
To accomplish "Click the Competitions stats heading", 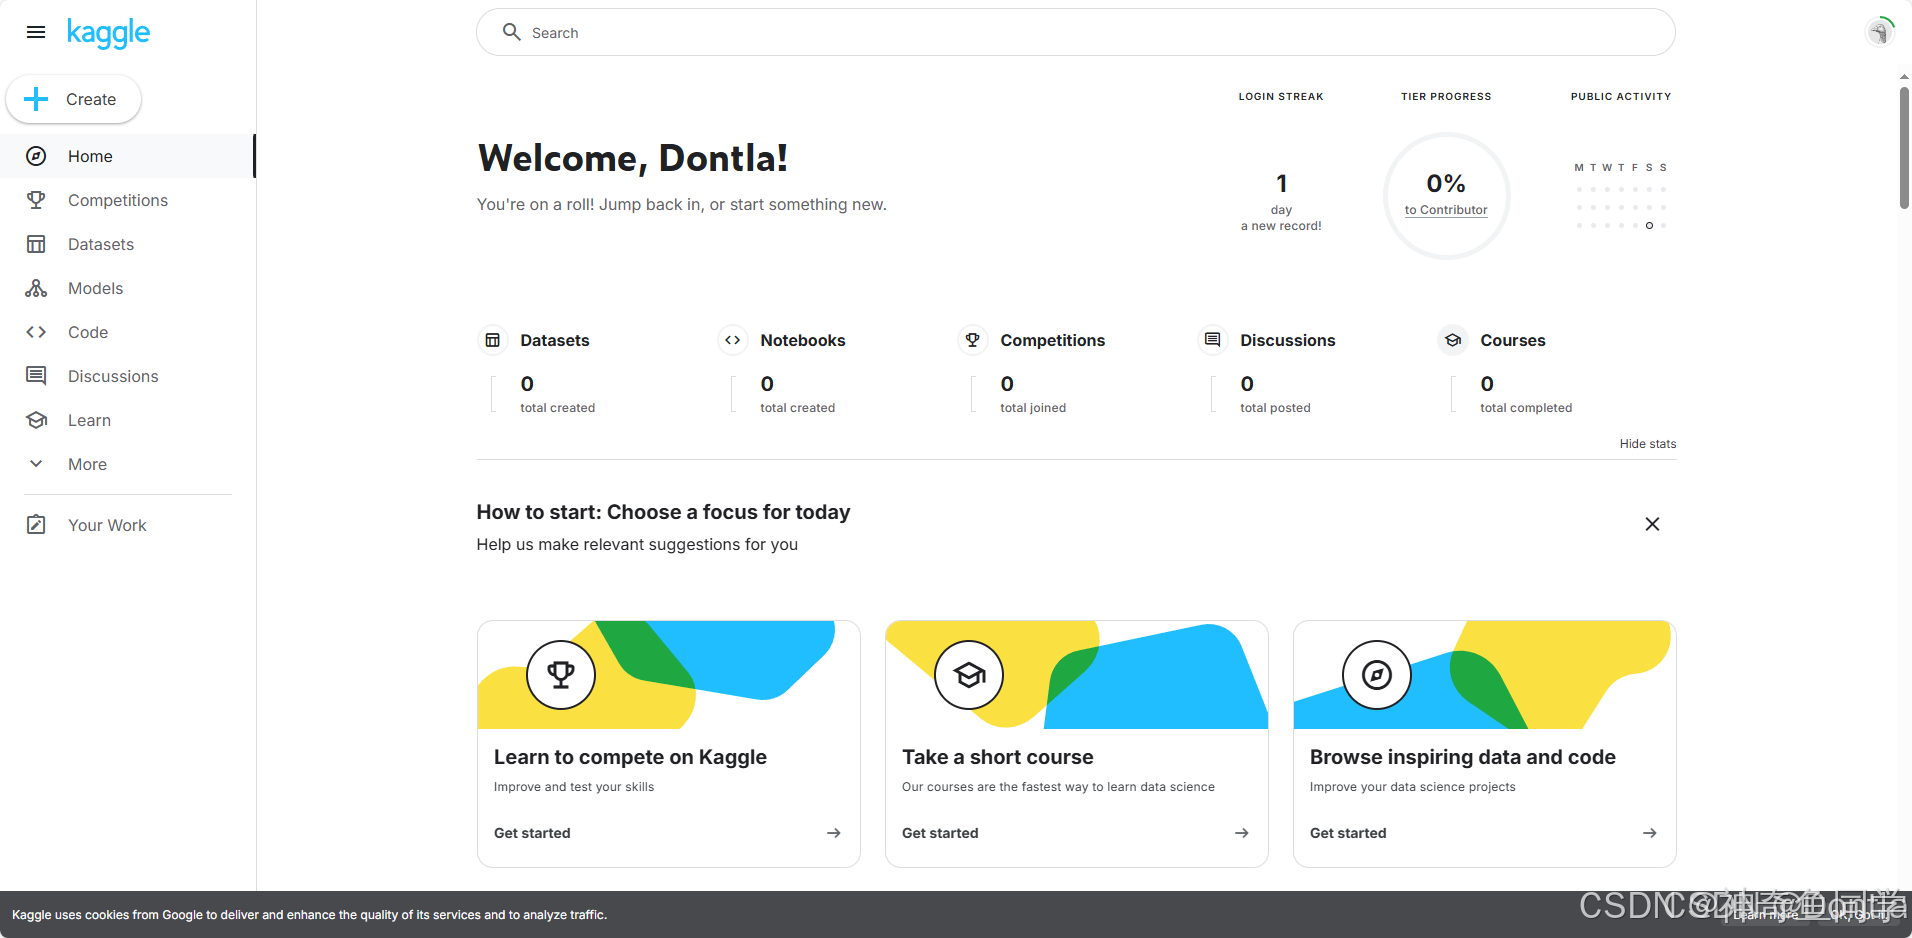I will [1053, 340].
